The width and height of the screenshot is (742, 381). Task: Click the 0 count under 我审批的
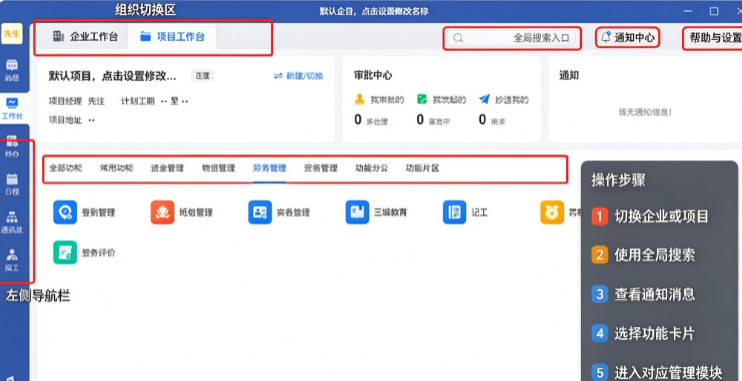point(358,120)
